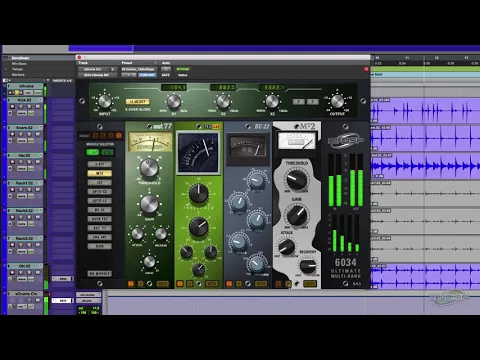
Task: Select band 1 target button
Action: pyautogui.click(x=96, y=135)
